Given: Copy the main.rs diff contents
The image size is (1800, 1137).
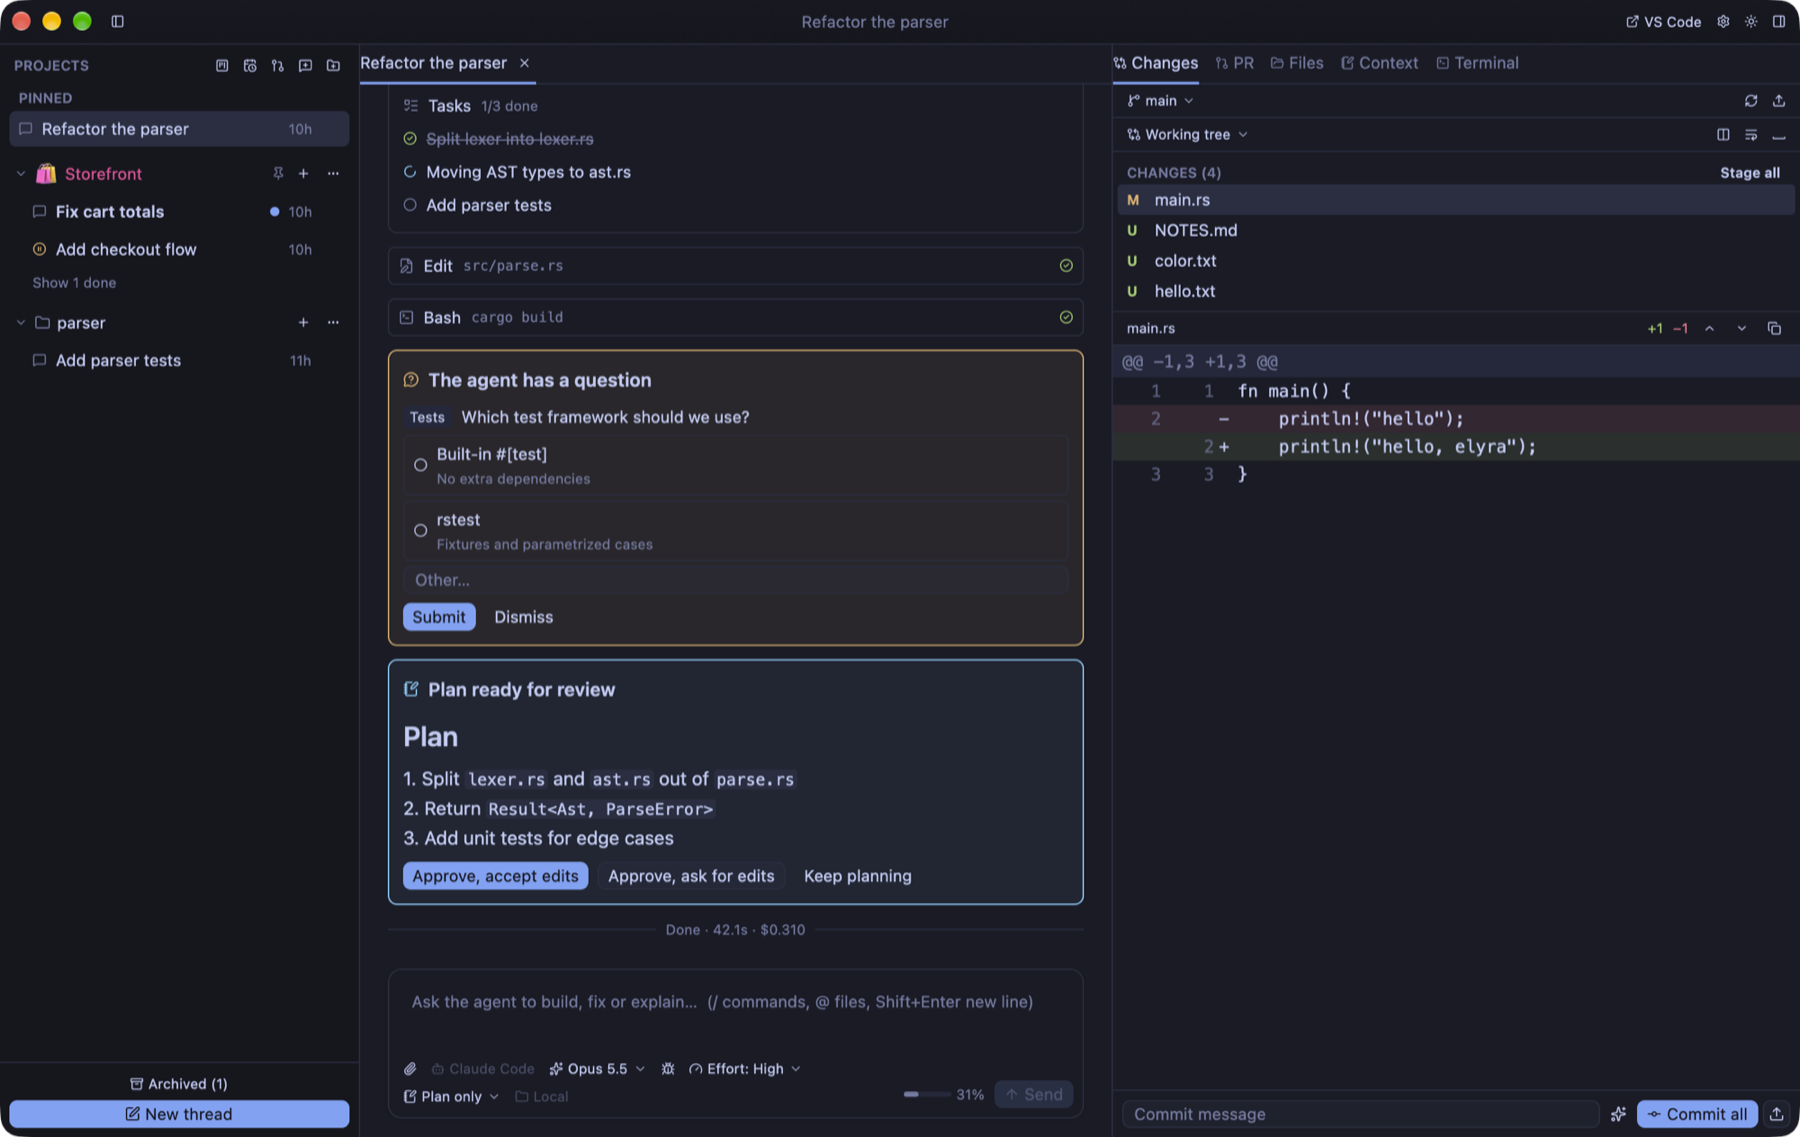Looking at the screenshot, I should coord(1774,328).
